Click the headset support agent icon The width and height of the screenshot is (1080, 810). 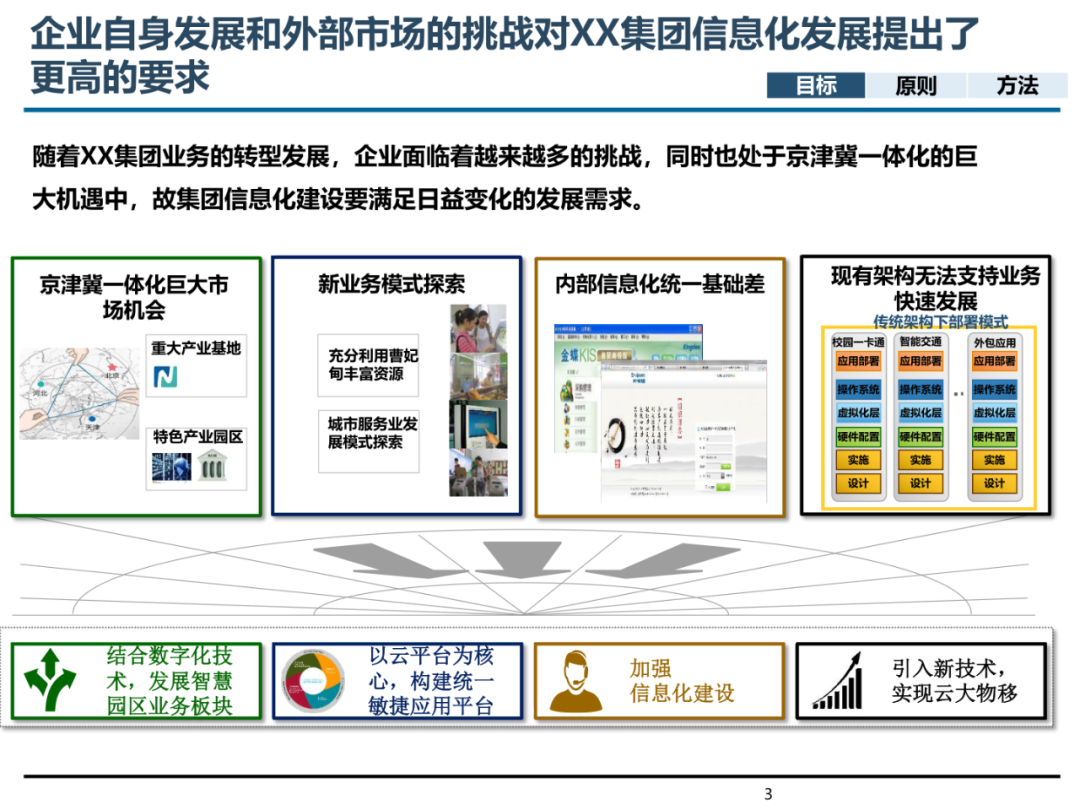[x=575, y=682]
